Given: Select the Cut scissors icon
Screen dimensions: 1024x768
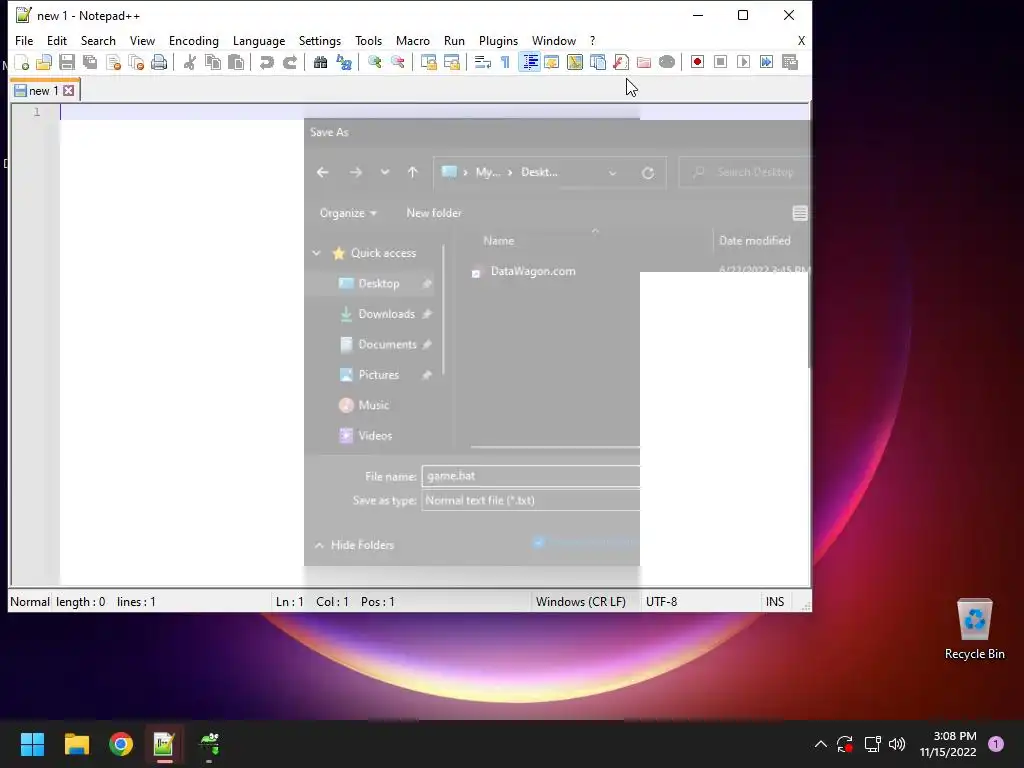Looking at the screenshot, I should [189, 62].
